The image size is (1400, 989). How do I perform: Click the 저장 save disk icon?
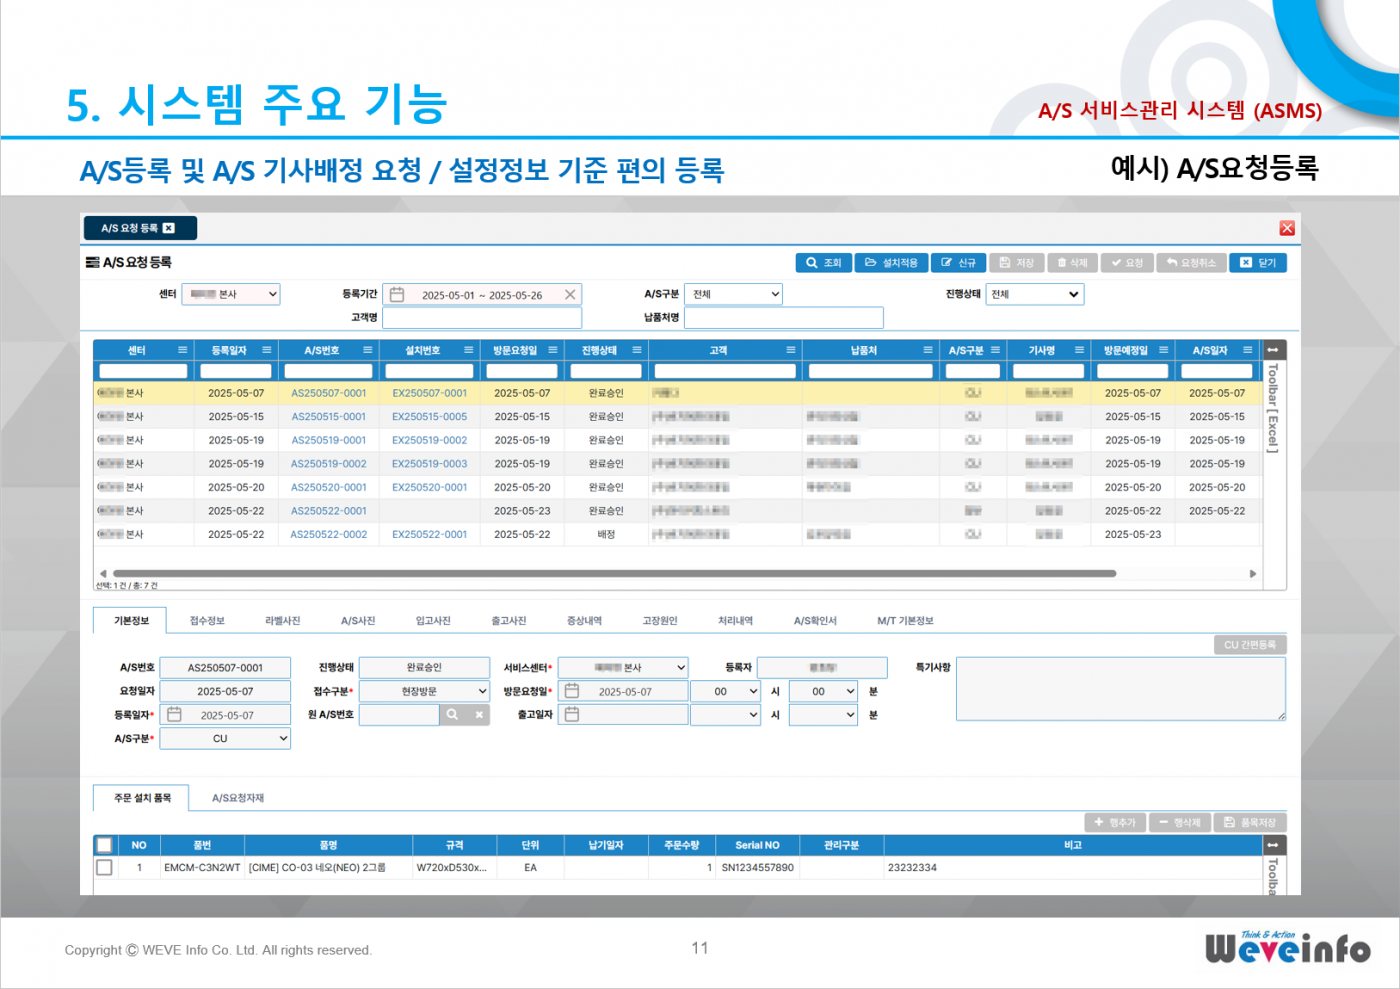click(1006, 262)
